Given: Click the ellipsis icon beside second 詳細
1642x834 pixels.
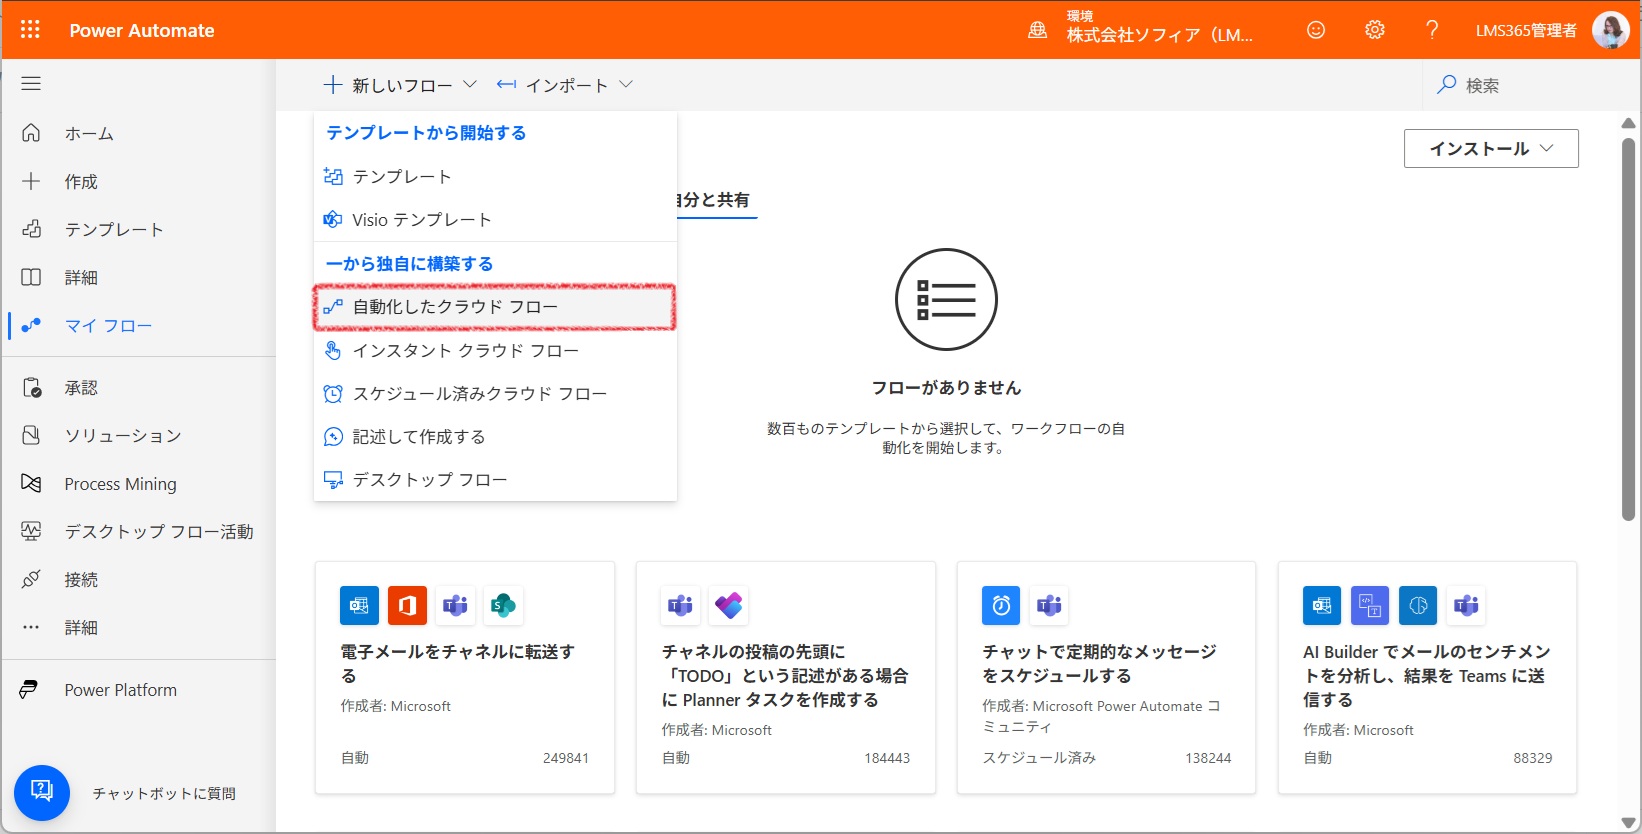Looking at the screenshot, I should 31,627.
